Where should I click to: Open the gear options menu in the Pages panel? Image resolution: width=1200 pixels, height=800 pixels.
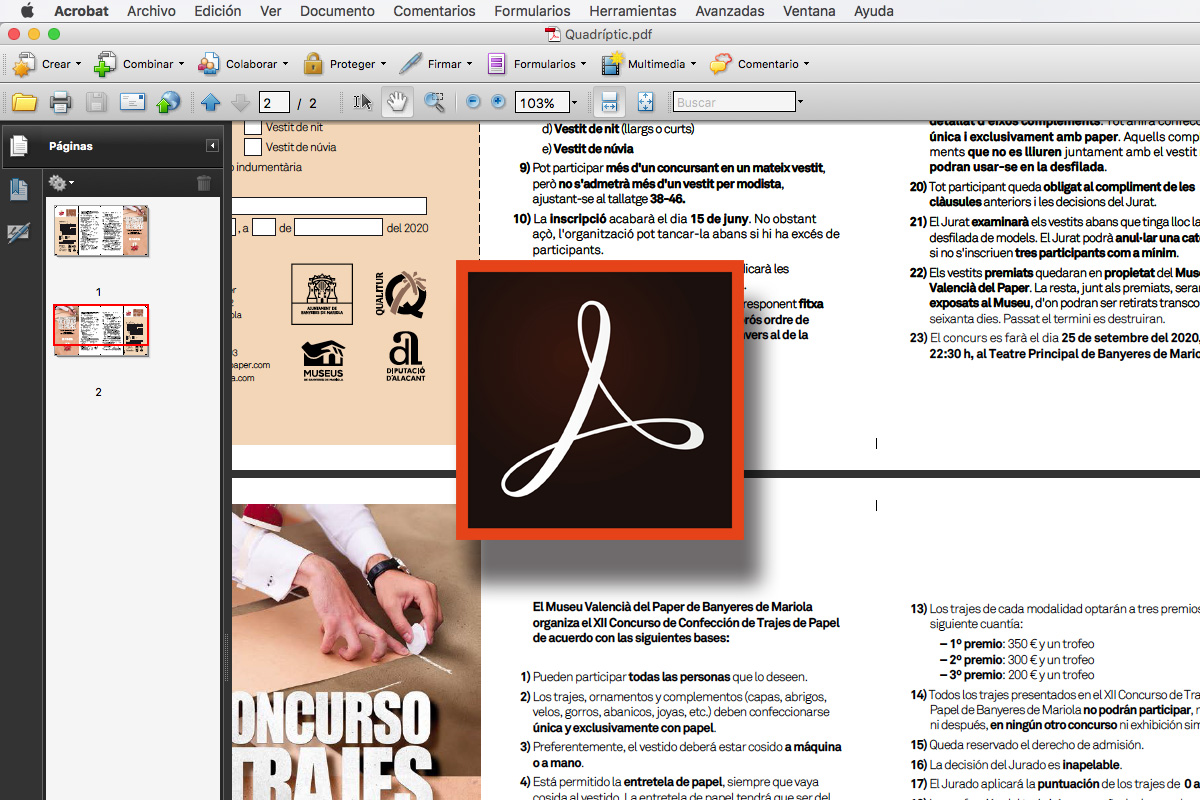[61, 183]
